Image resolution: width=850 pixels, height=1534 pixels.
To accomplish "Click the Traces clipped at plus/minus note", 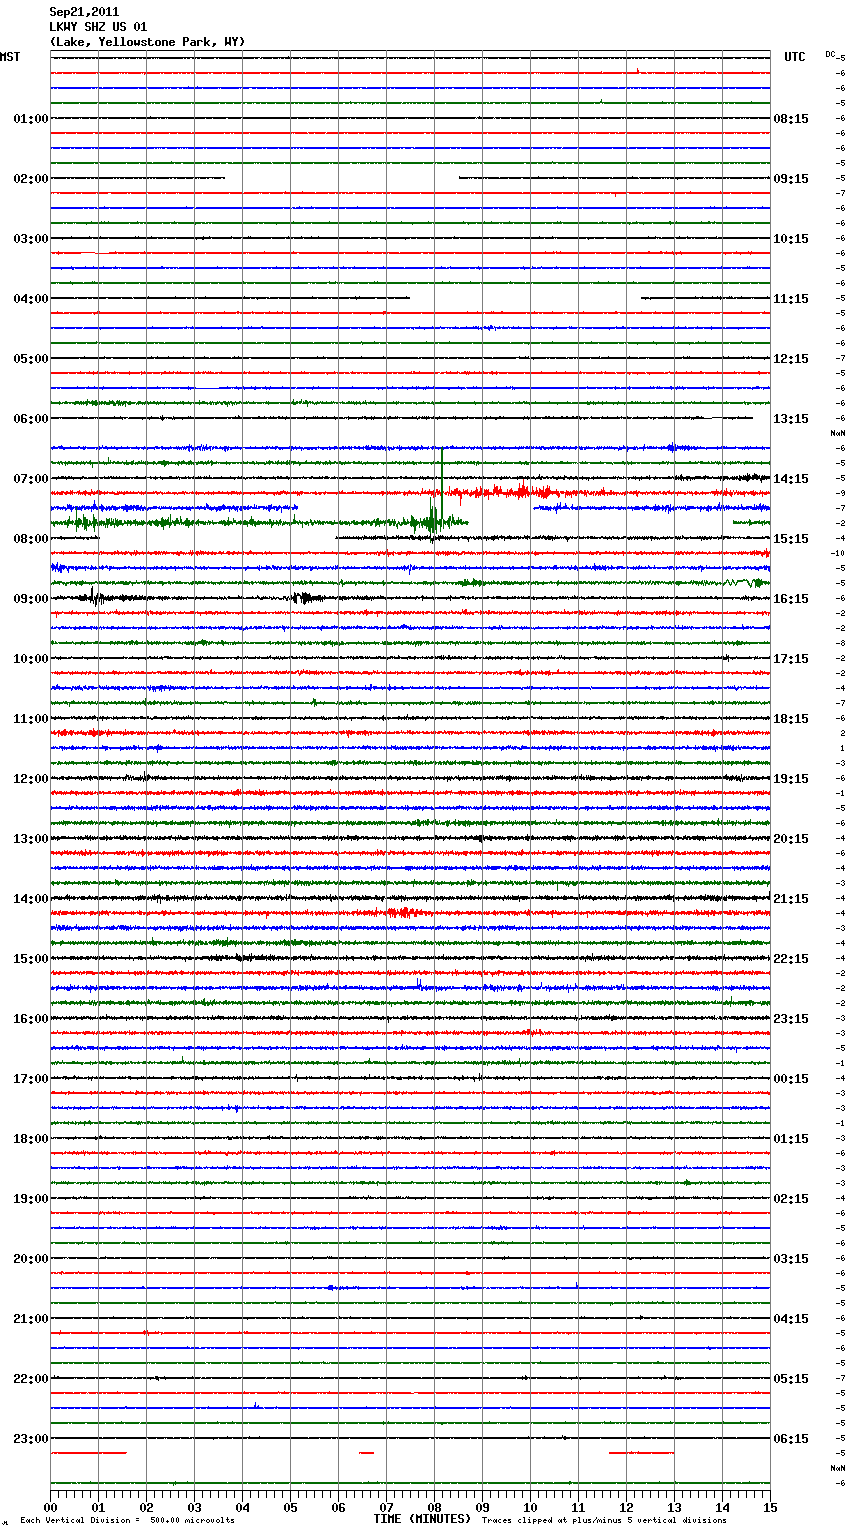I will (604, 1520).
